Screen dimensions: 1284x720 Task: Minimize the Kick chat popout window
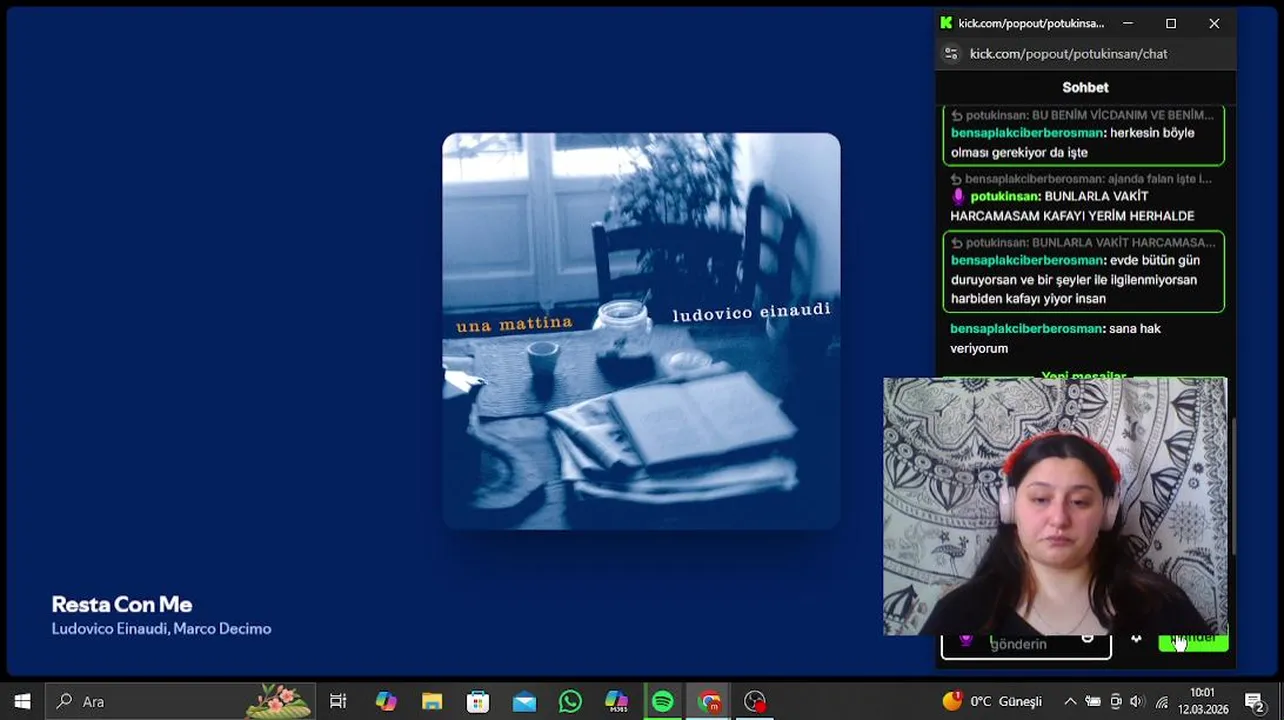click(x=1128, y=23)
